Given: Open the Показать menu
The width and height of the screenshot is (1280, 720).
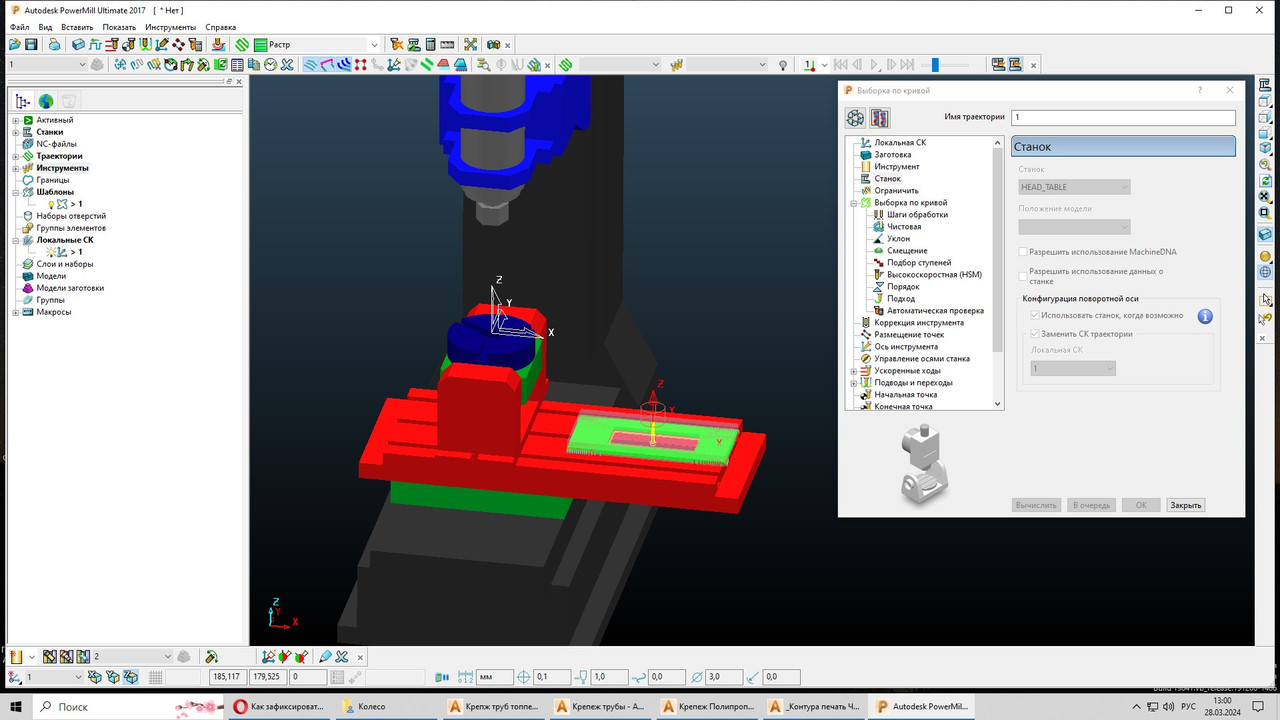Looking at the screenshot, I should coord(119,27).
